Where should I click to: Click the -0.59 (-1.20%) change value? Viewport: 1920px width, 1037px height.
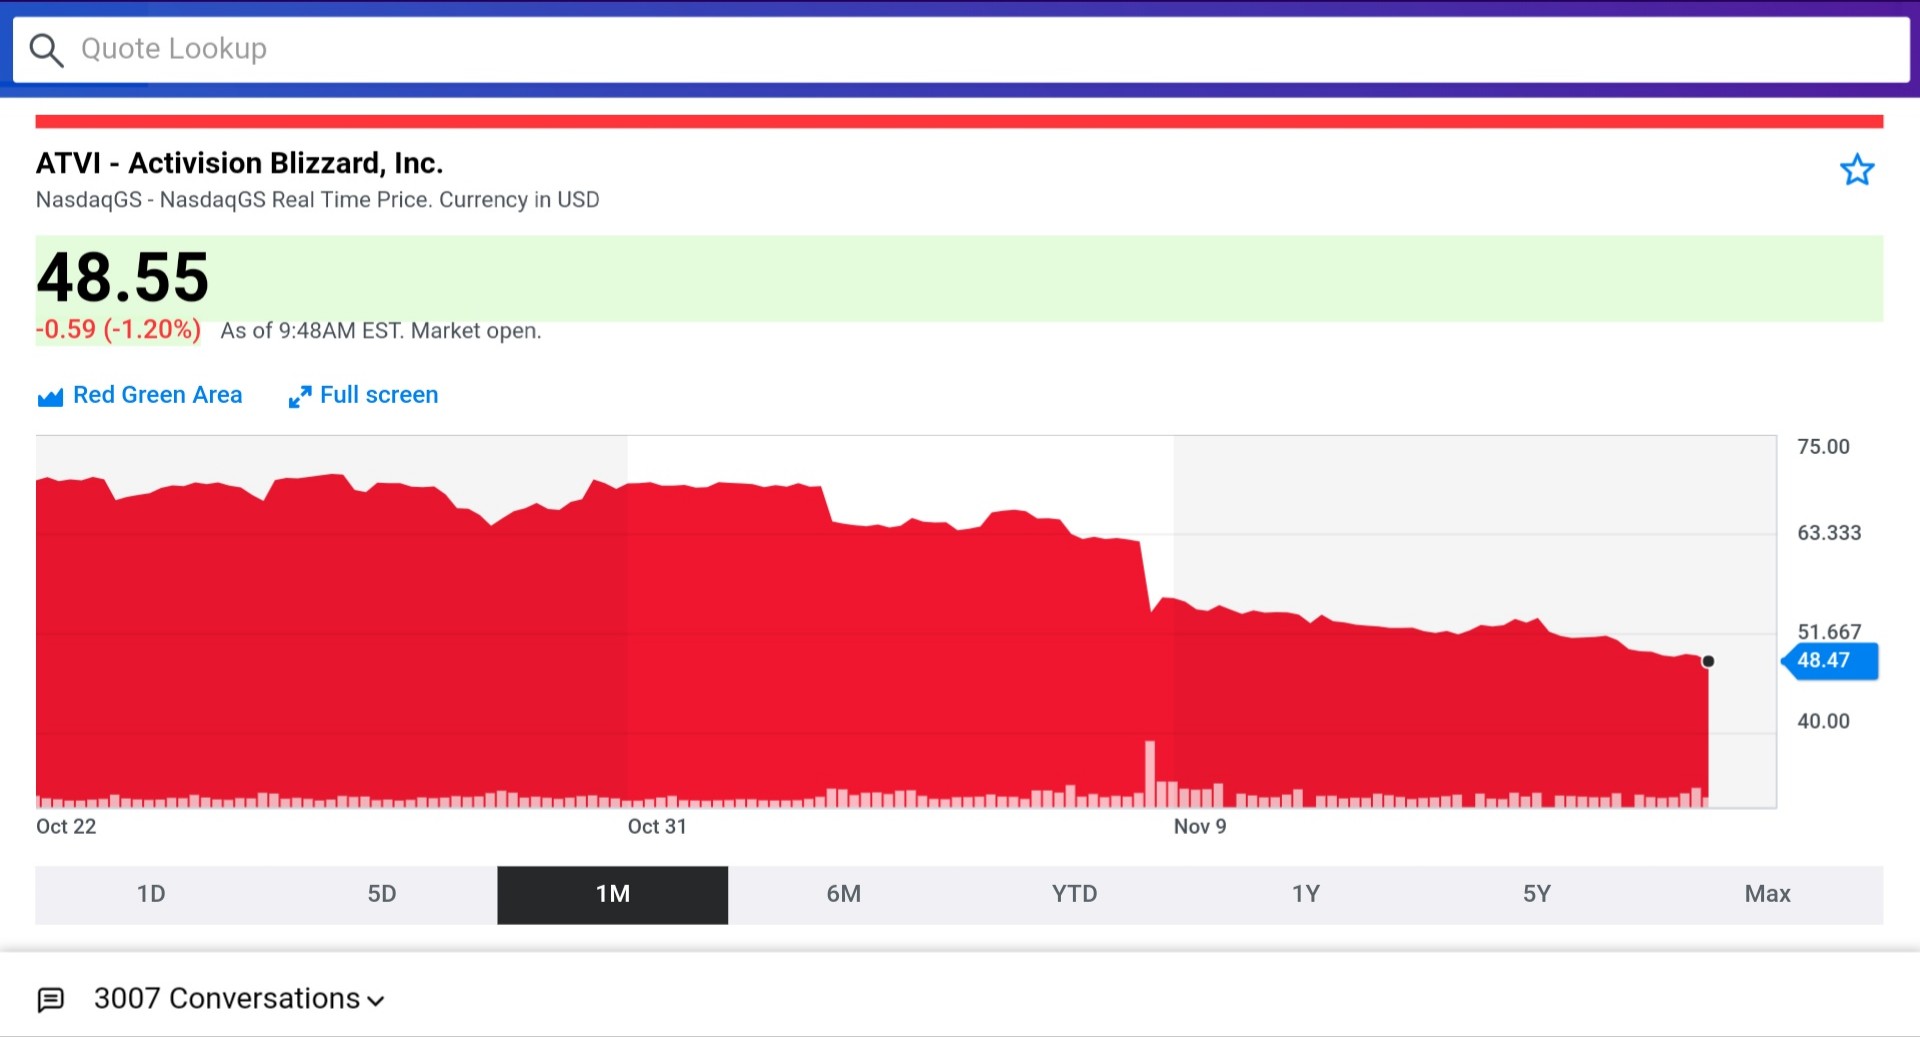pos(118,330)
